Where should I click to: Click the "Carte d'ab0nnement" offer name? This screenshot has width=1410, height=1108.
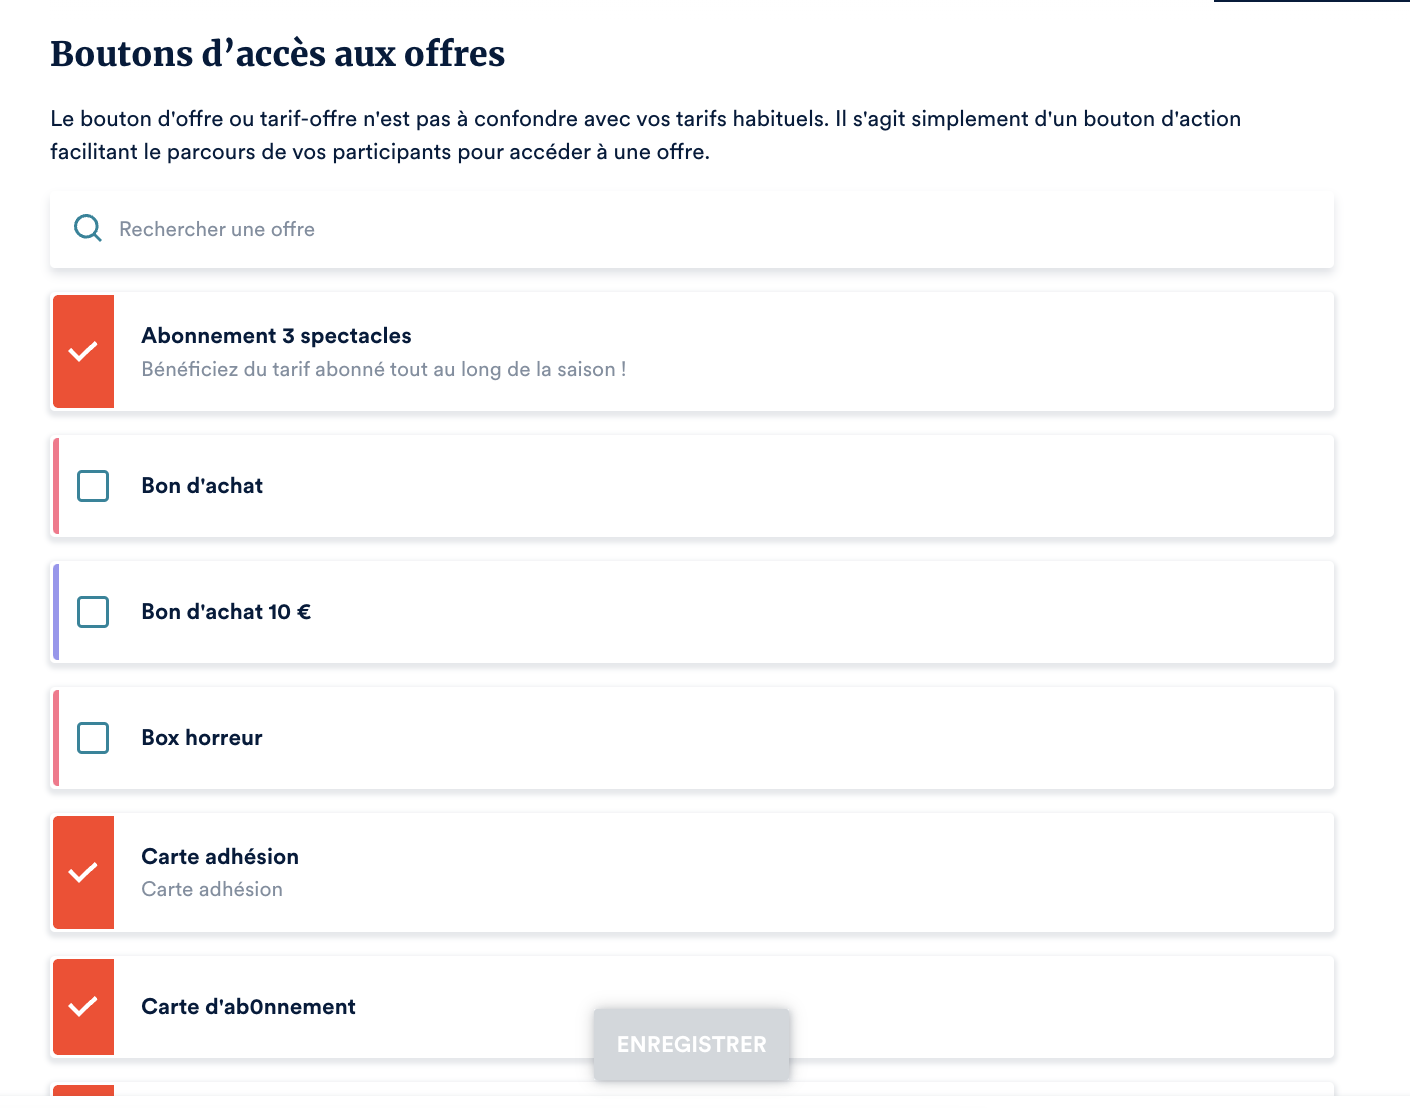coord(248,1007)
